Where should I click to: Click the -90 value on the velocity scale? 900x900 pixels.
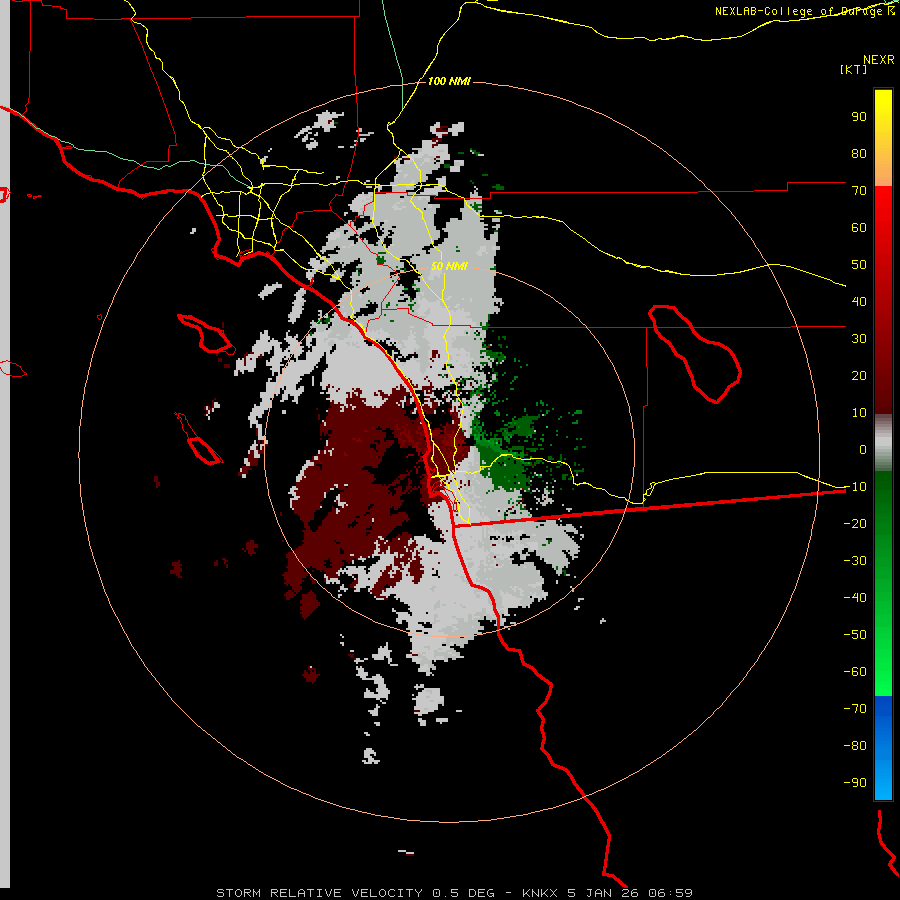click(855, 783)
